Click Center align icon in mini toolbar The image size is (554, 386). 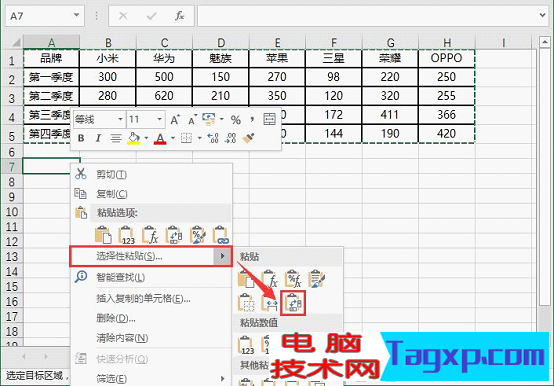(x=116, y=138)
